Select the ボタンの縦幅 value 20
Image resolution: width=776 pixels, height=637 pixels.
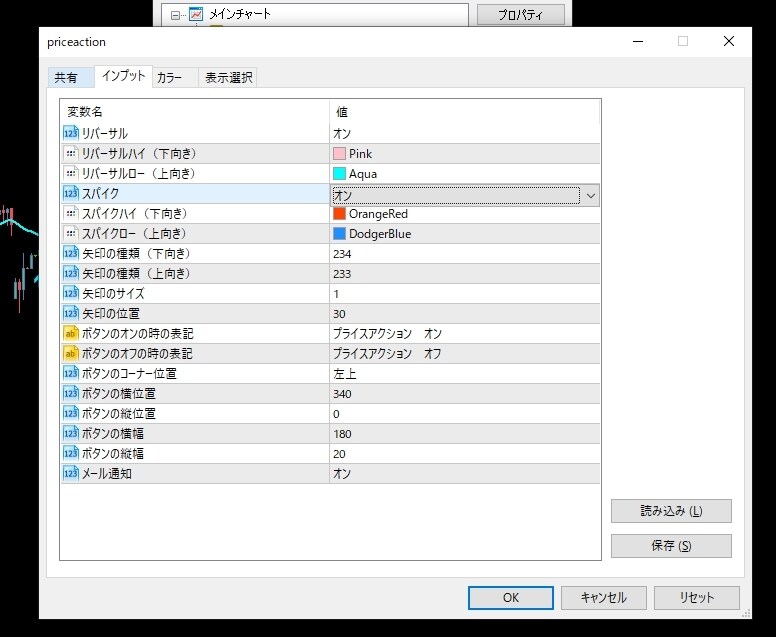coord(340,454)
